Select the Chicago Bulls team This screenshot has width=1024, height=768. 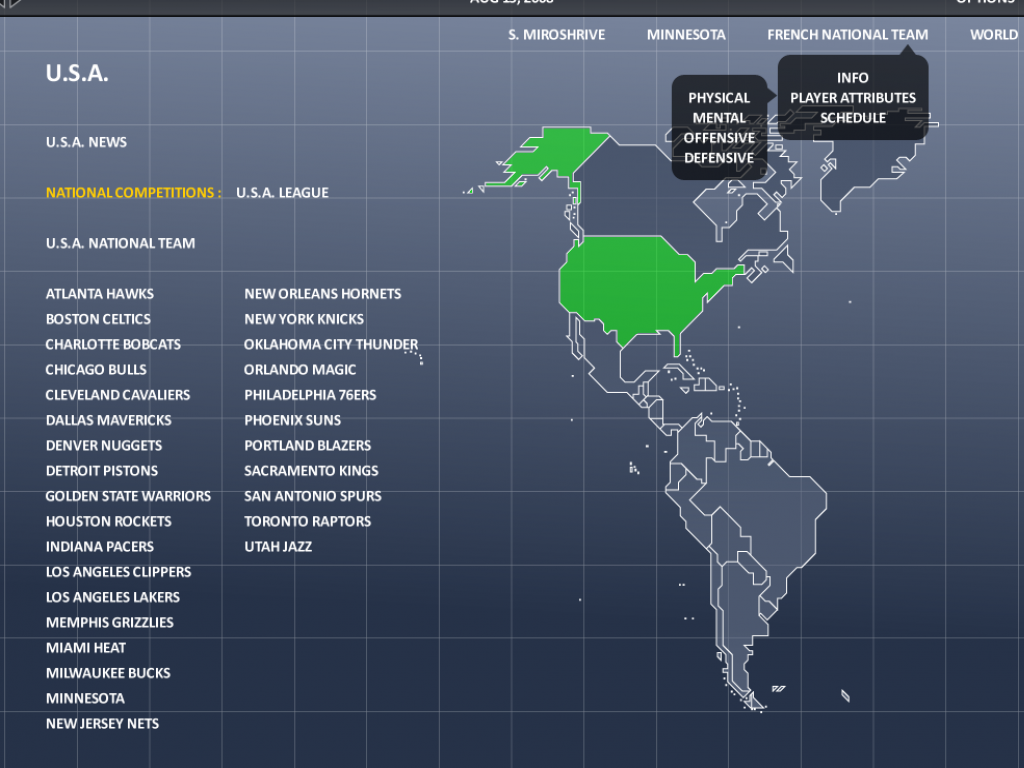tap(96, 370)
